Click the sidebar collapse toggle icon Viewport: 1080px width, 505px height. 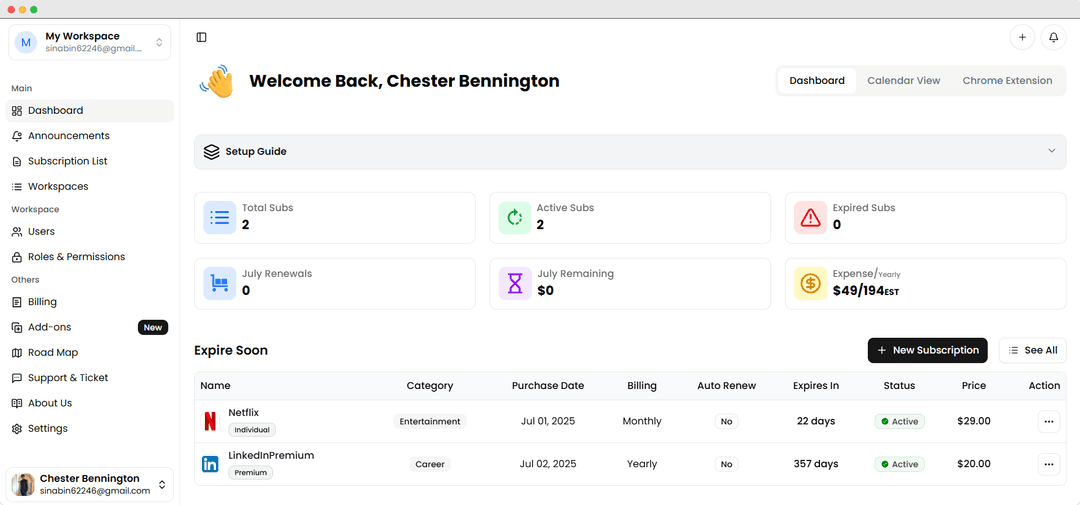coord(201,38)
